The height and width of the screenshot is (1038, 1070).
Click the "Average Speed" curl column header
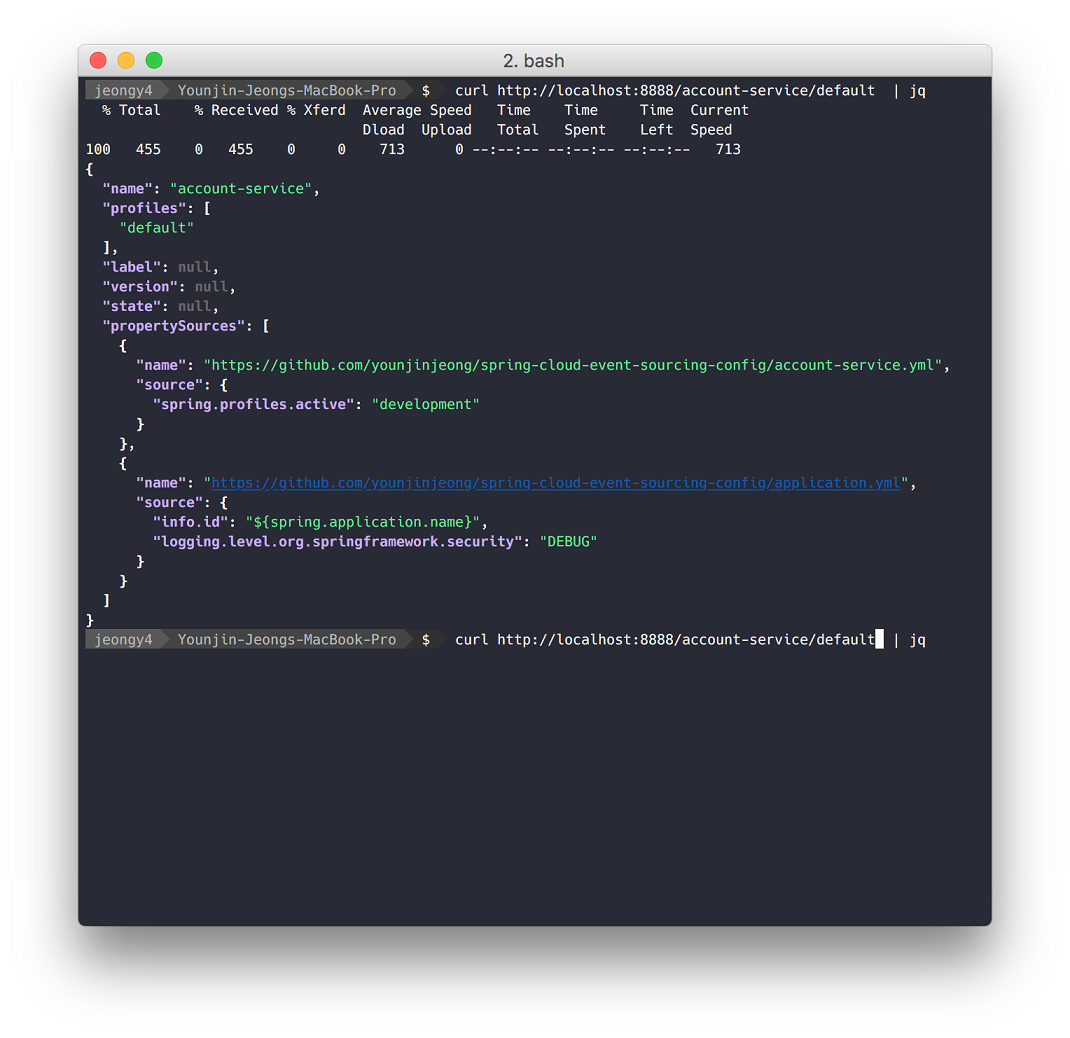pyautogui.click(x=416, y=110)
